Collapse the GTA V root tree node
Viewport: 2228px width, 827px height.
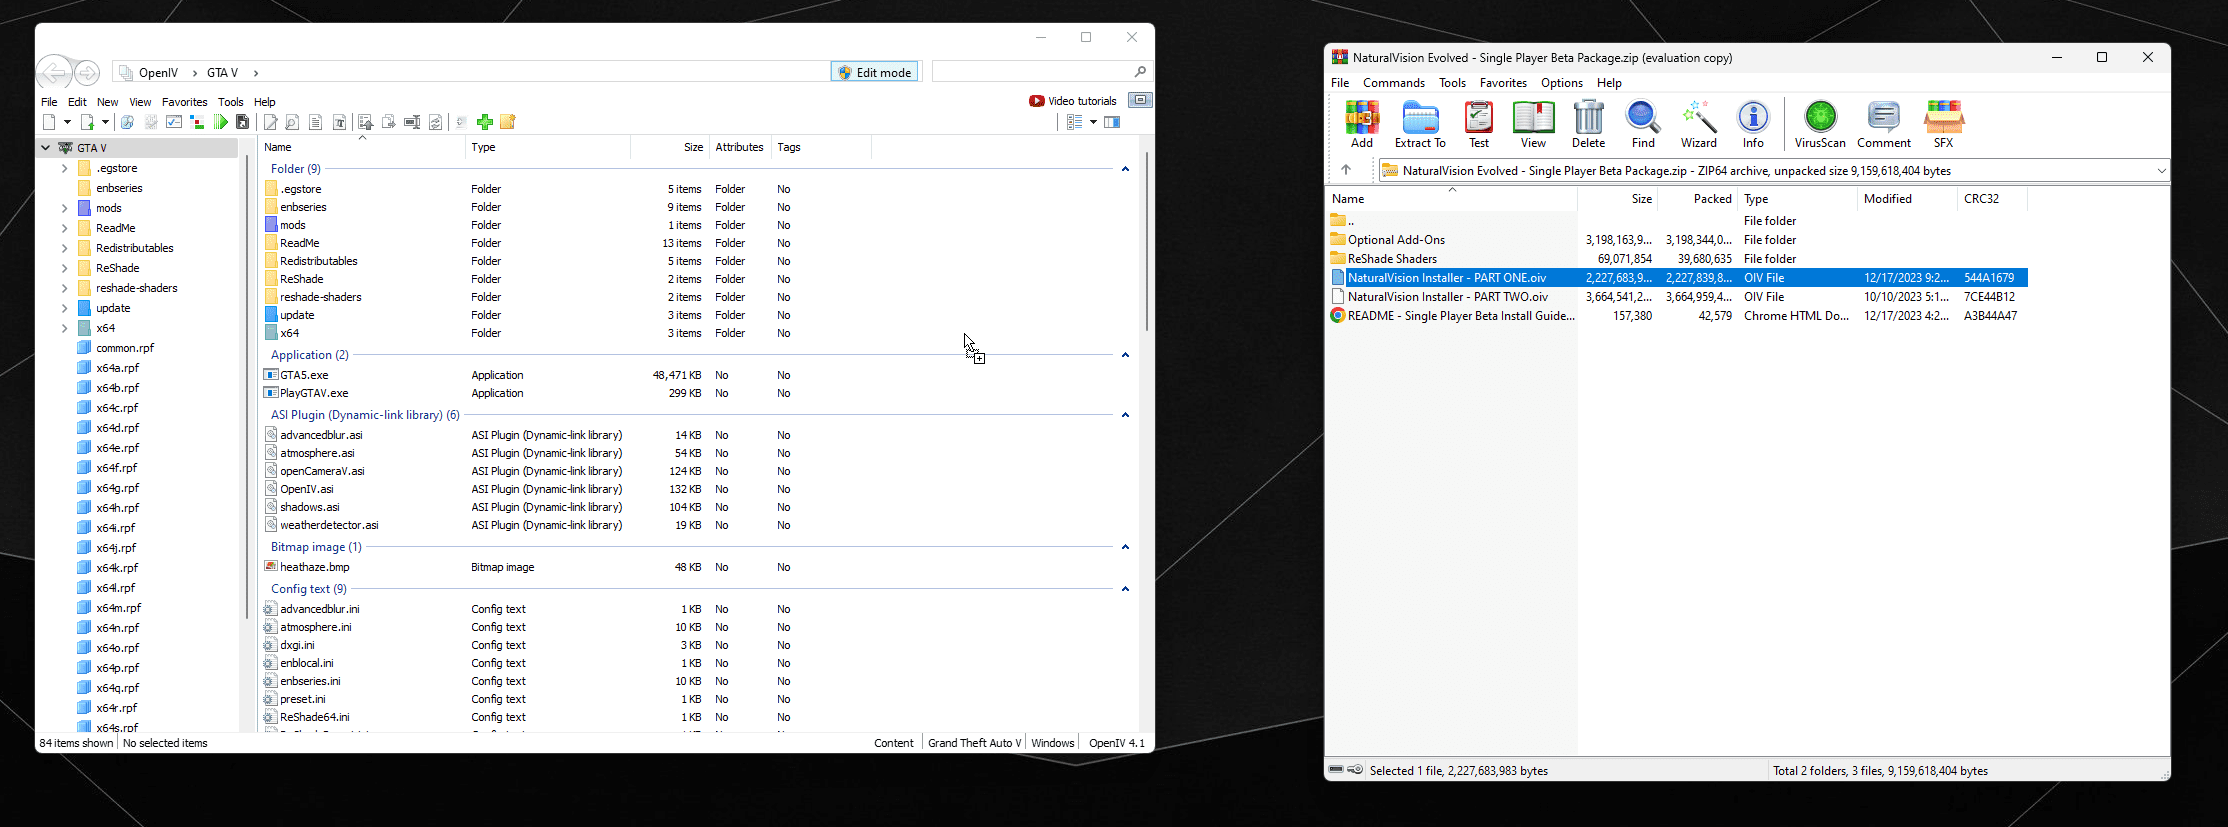pos(45,148)
